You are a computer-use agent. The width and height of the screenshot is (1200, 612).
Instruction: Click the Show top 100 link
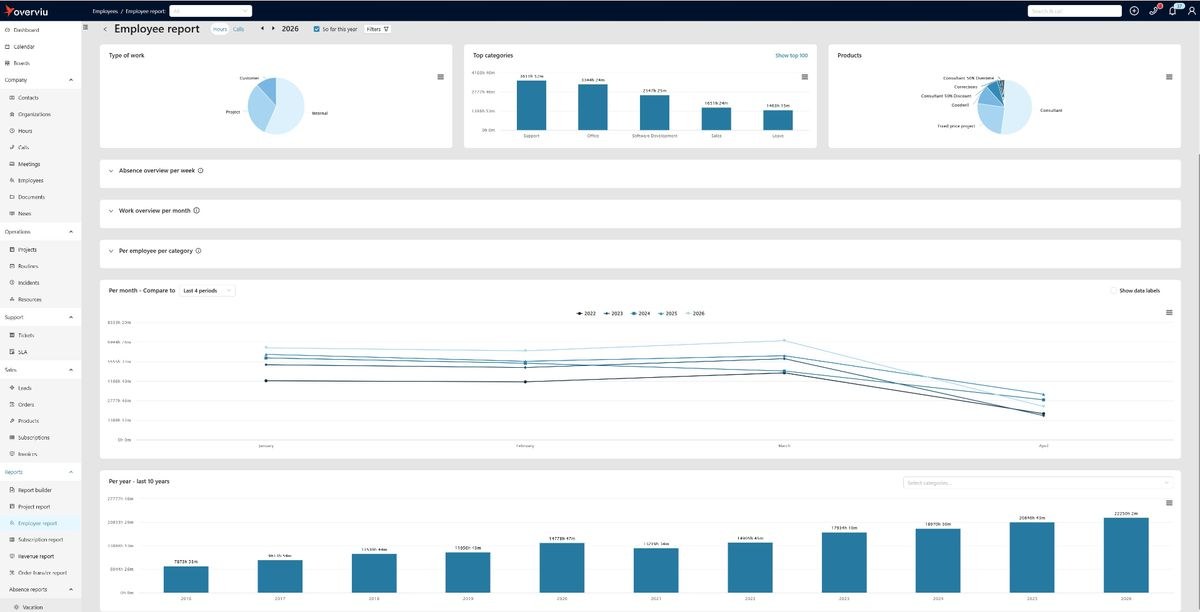791,56
